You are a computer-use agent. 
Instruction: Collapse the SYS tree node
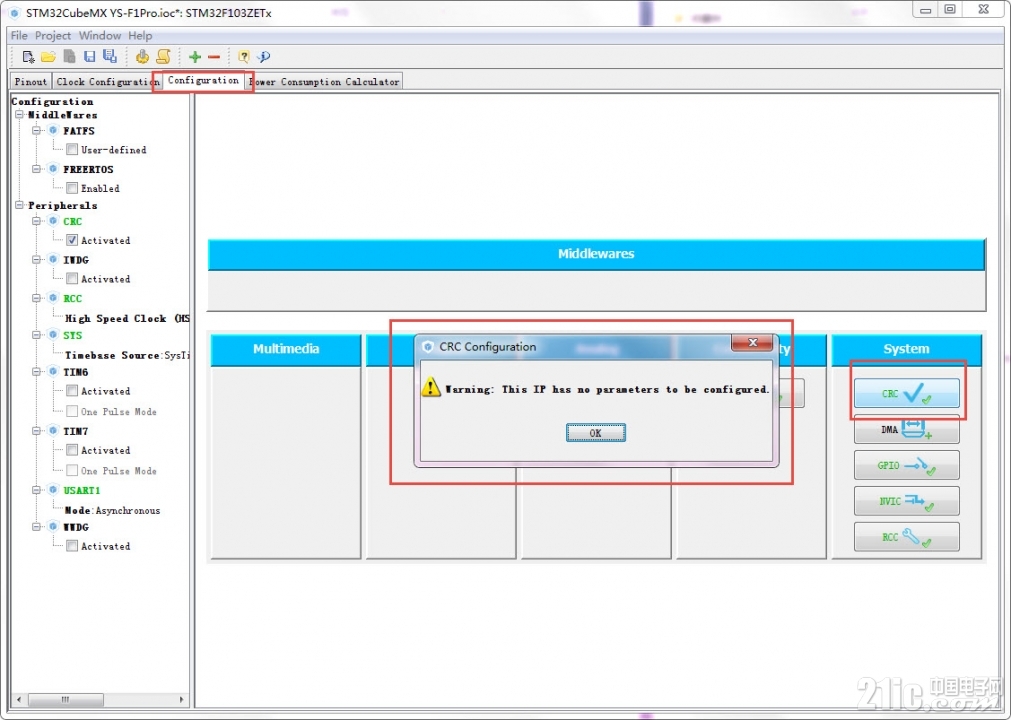click(37, 335)
